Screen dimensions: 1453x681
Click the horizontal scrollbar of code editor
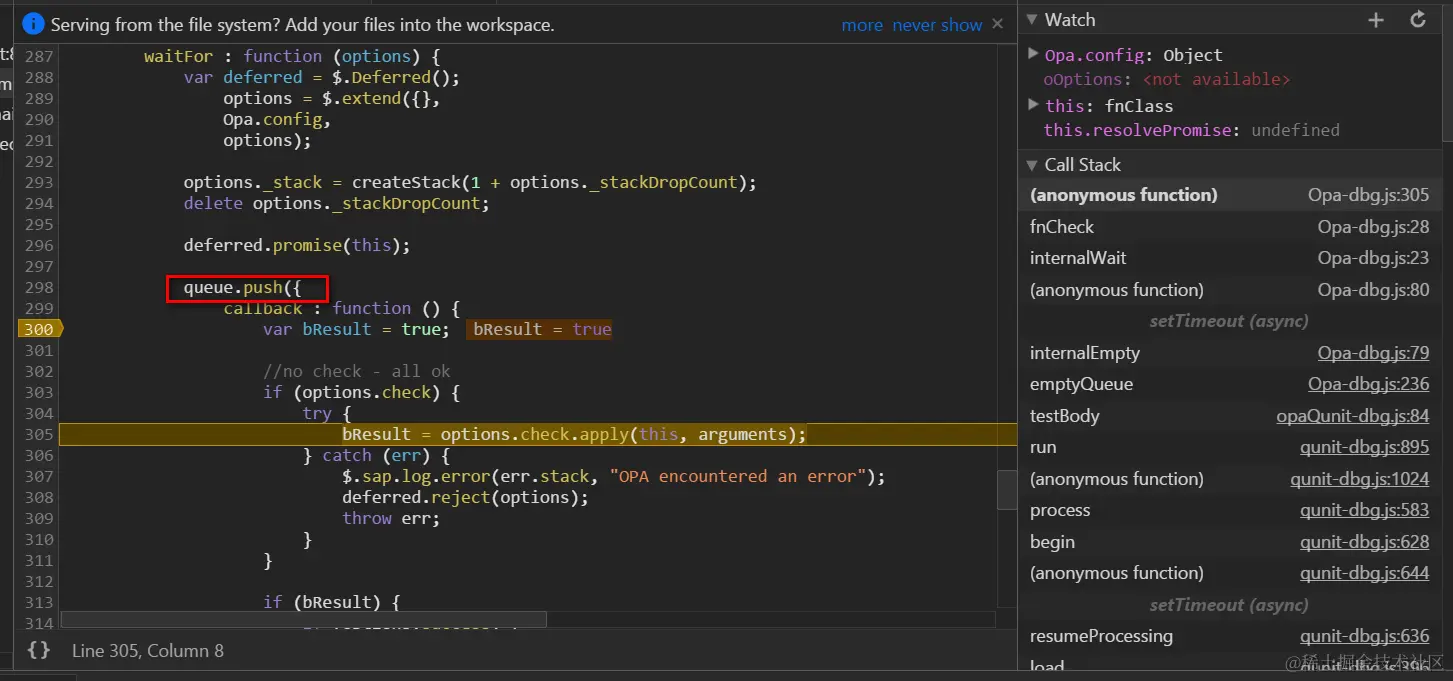[304, 620]
